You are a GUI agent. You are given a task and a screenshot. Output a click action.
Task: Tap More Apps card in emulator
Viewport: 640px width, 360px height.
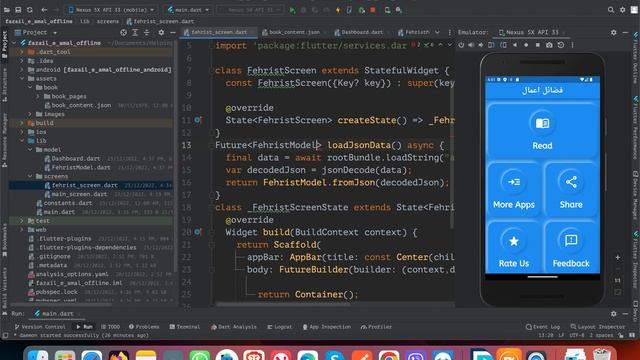tap(513, 189)
